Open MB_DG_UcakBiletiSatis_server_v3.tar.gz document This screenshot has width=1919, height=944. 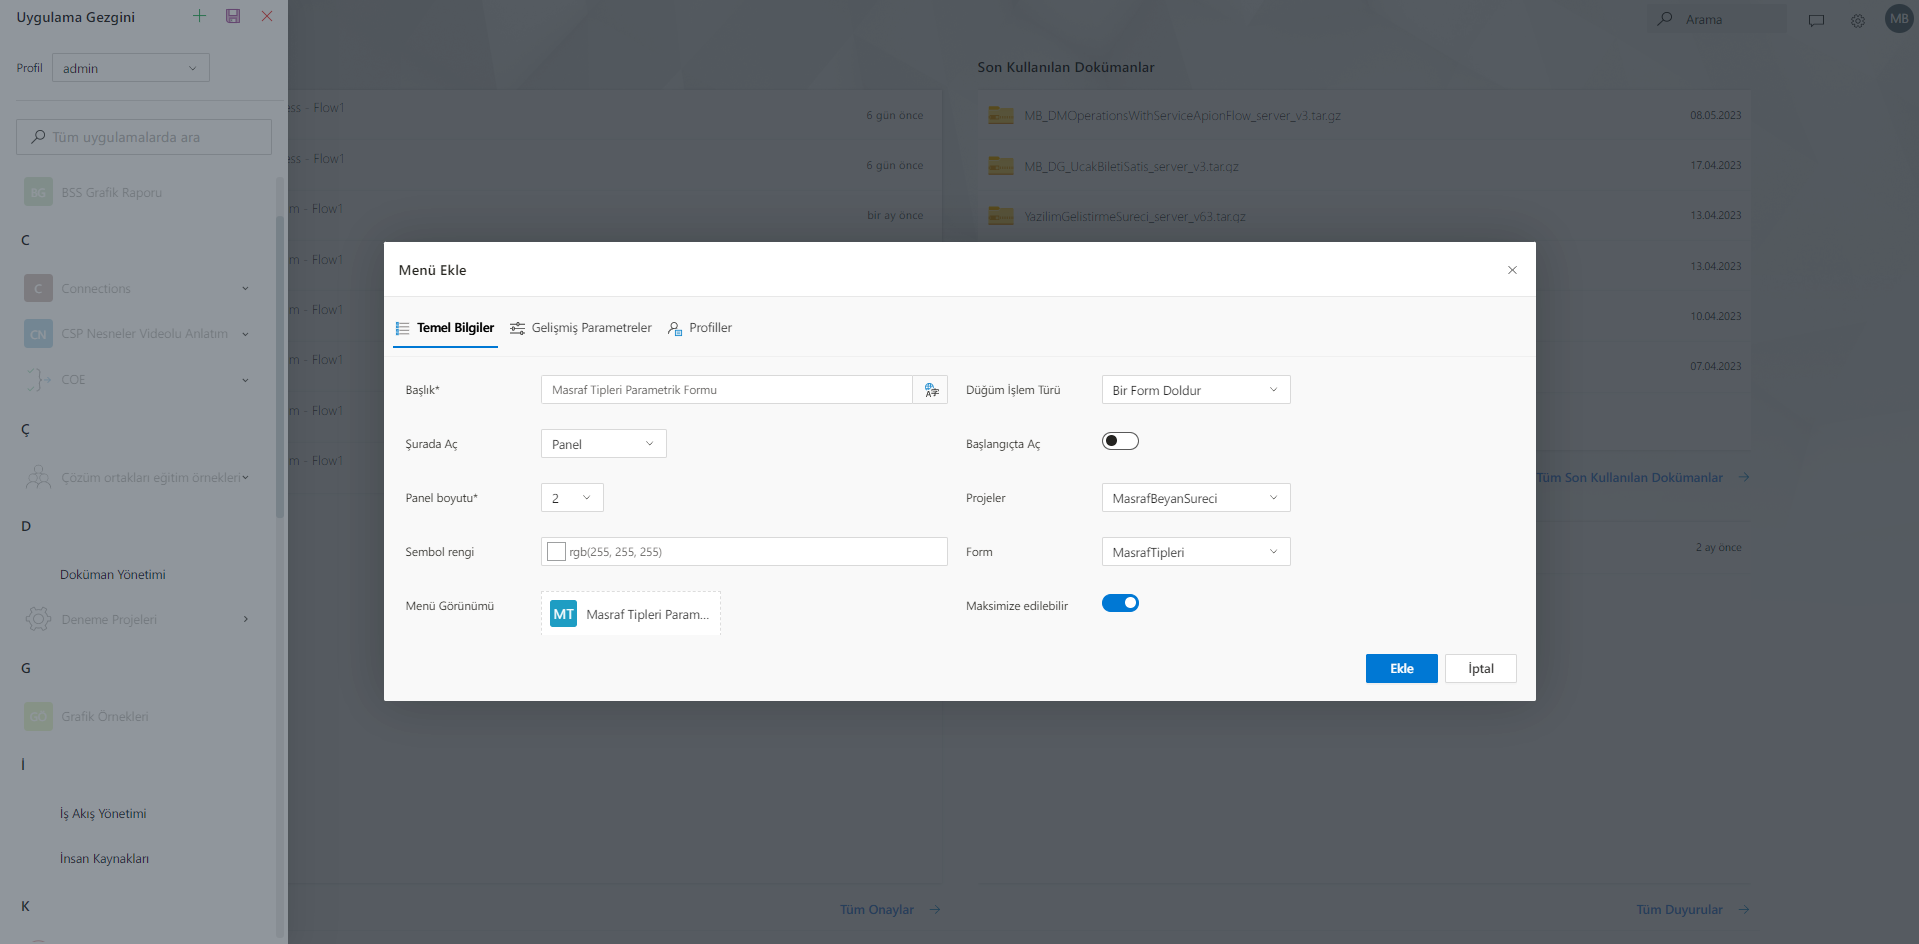(x=1131, y=167)
